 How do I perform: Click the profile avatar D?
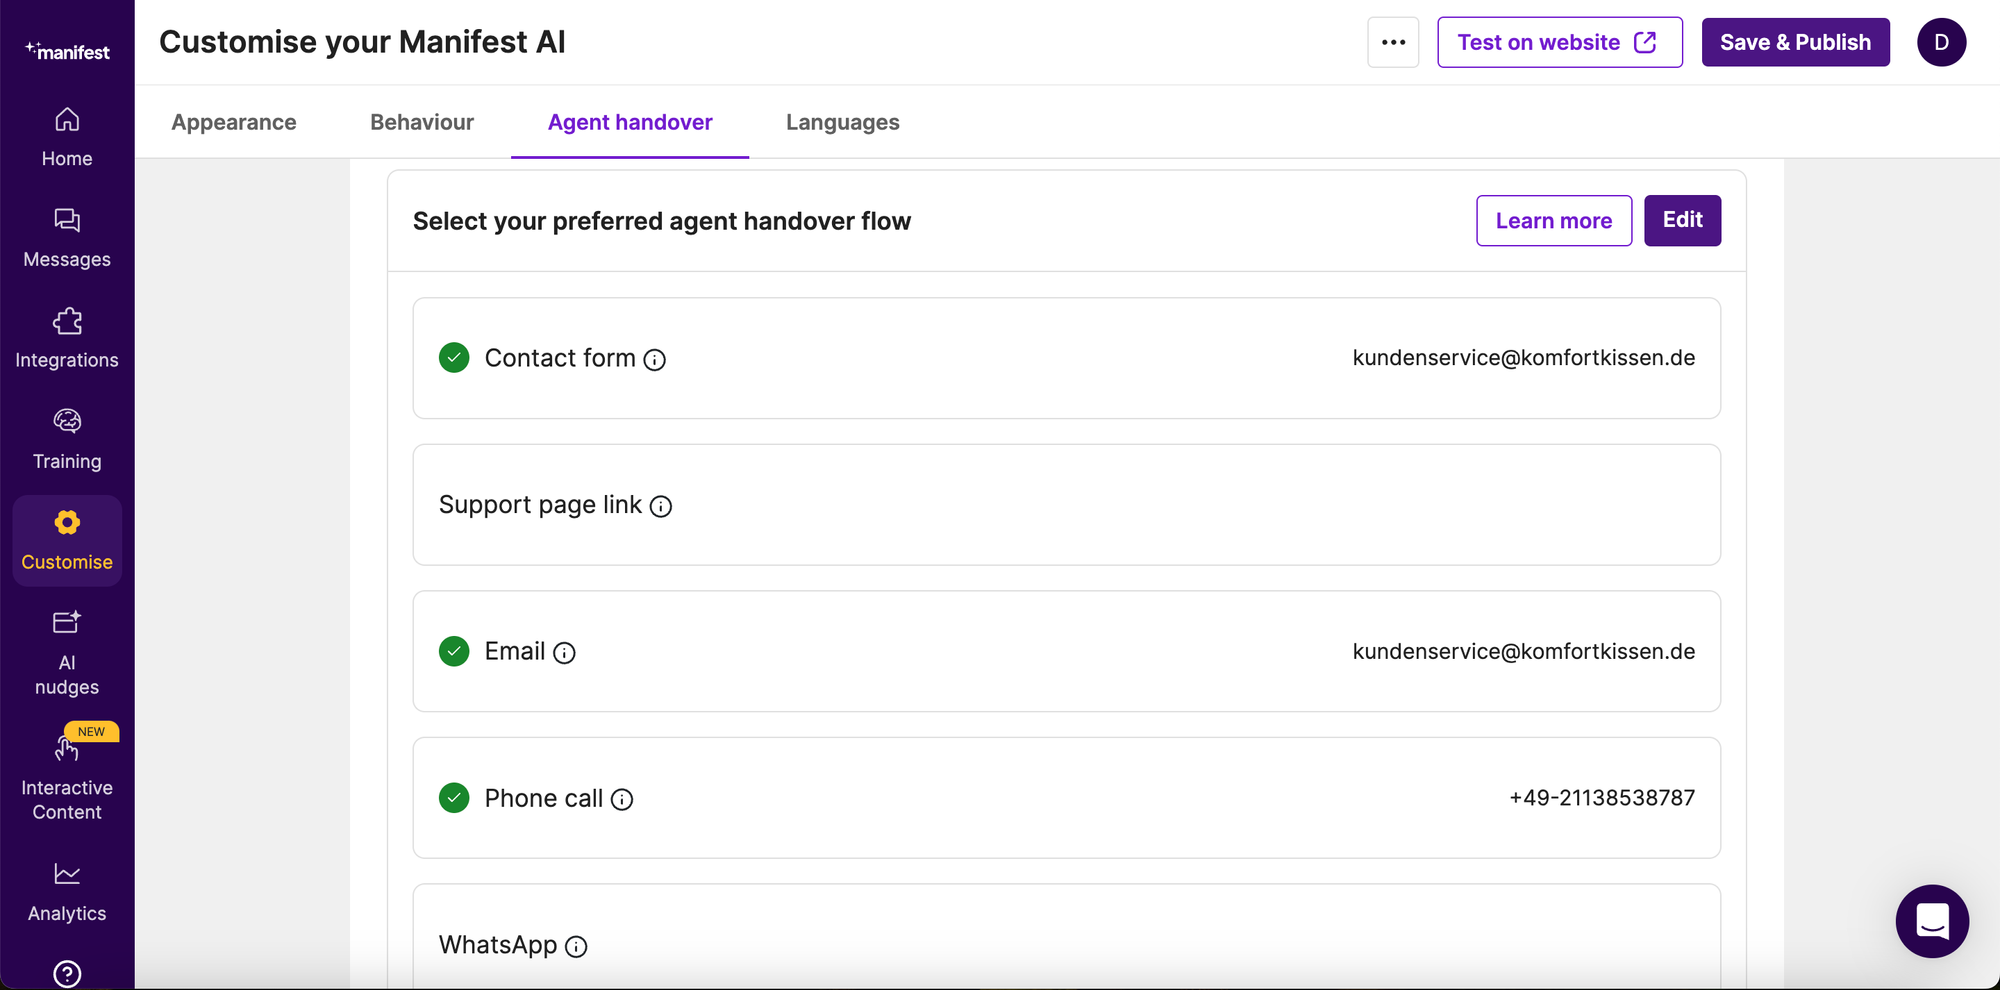pos(1941,42)
